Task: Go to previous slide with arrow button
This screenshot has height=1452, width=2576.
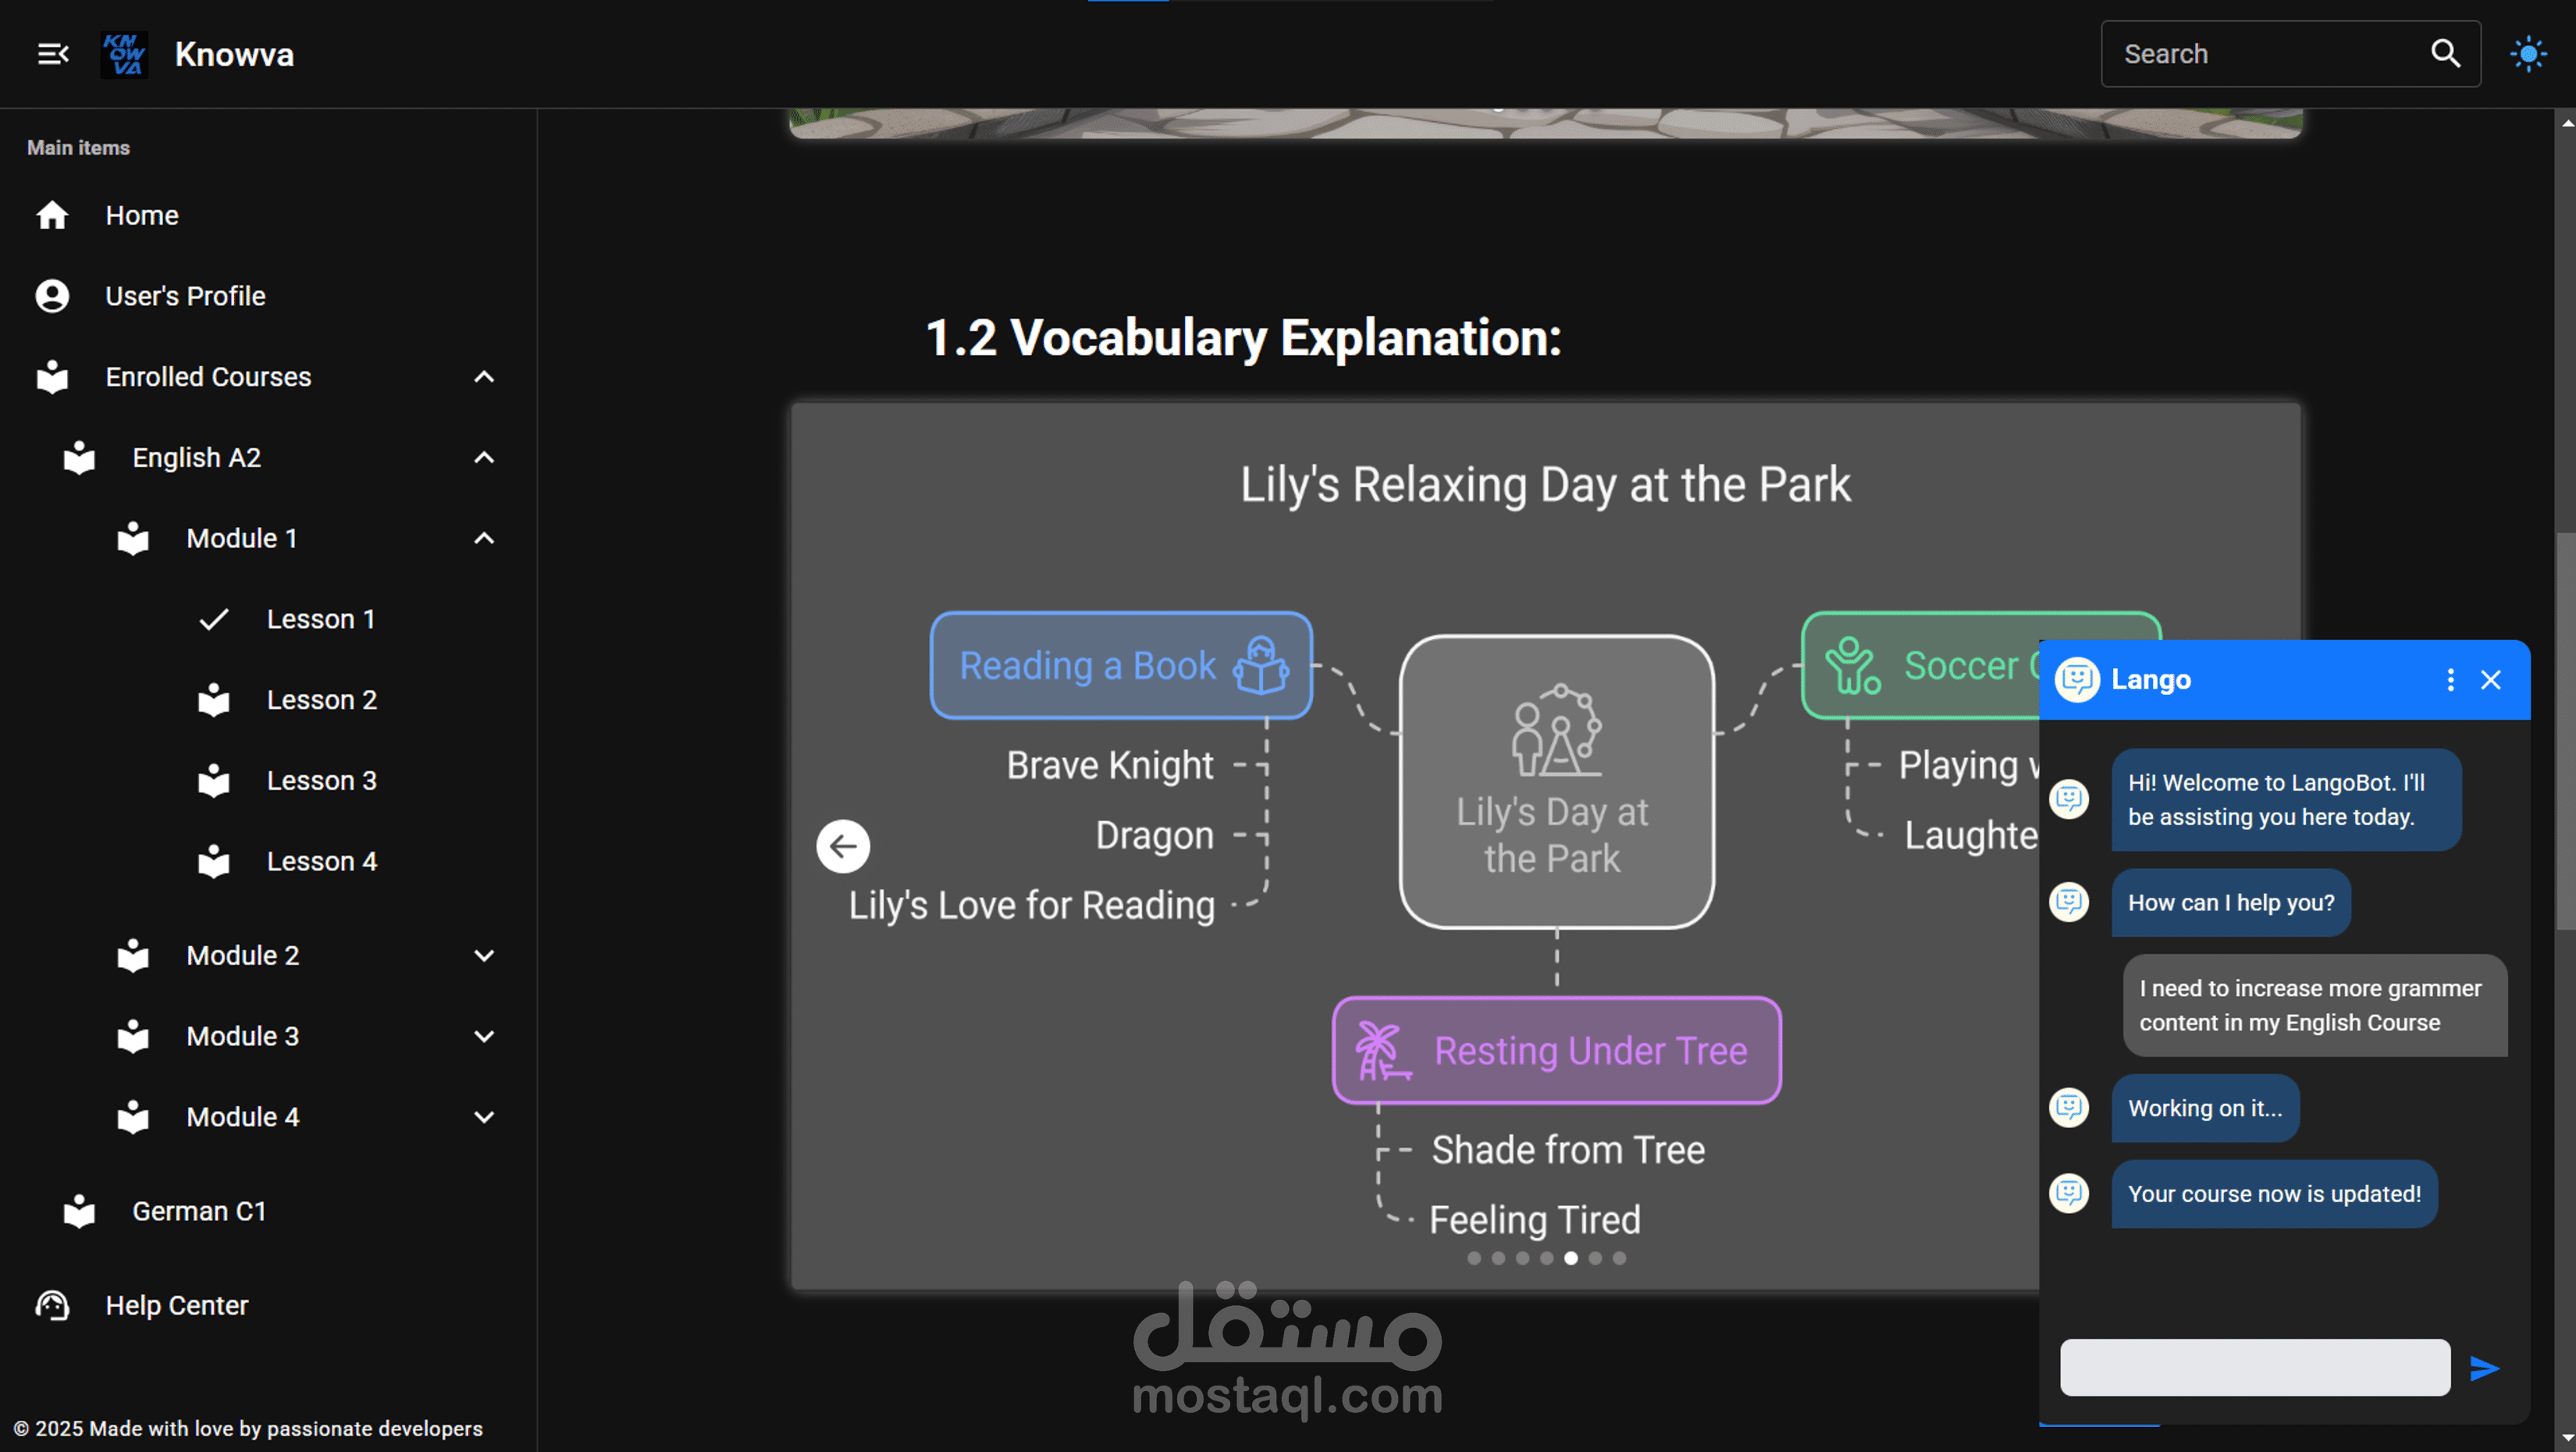Action: (x=843, y=847)
